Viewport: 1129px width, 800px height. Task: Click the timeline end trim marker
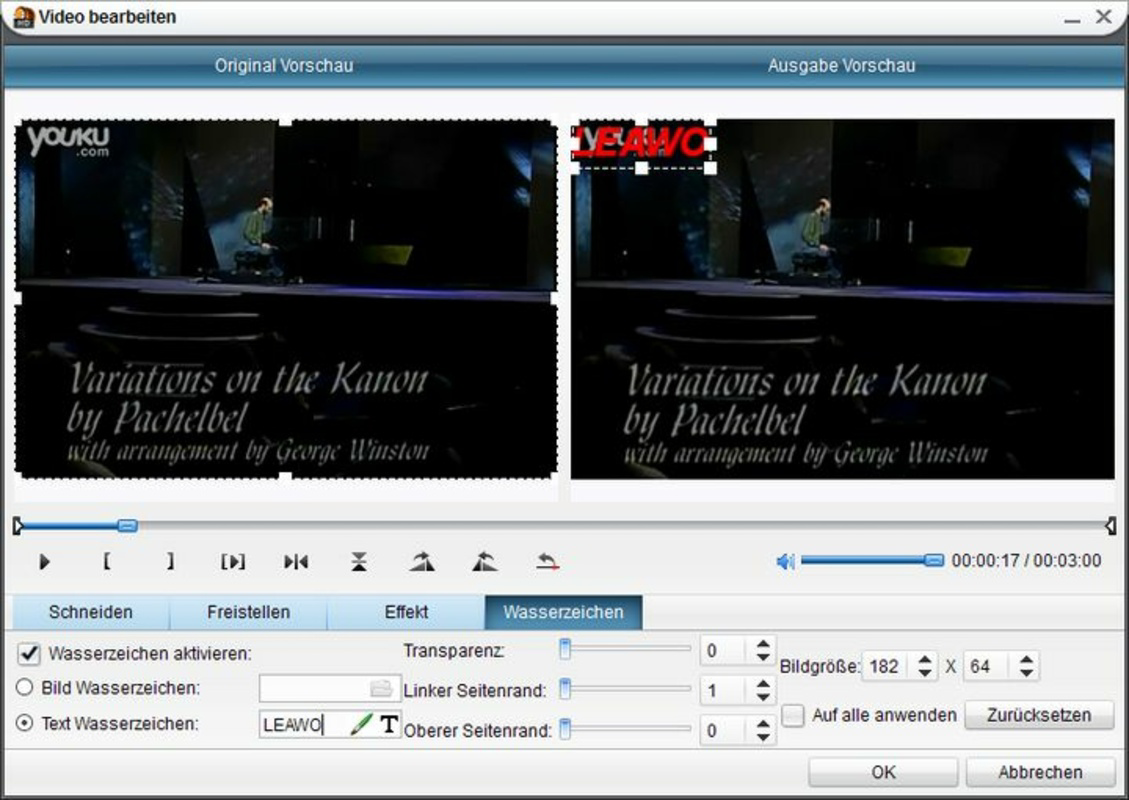coord(1110,526)
